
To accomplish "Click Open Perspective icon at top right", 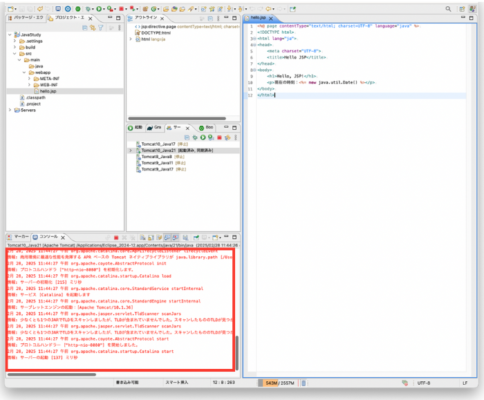I will 462,9.
